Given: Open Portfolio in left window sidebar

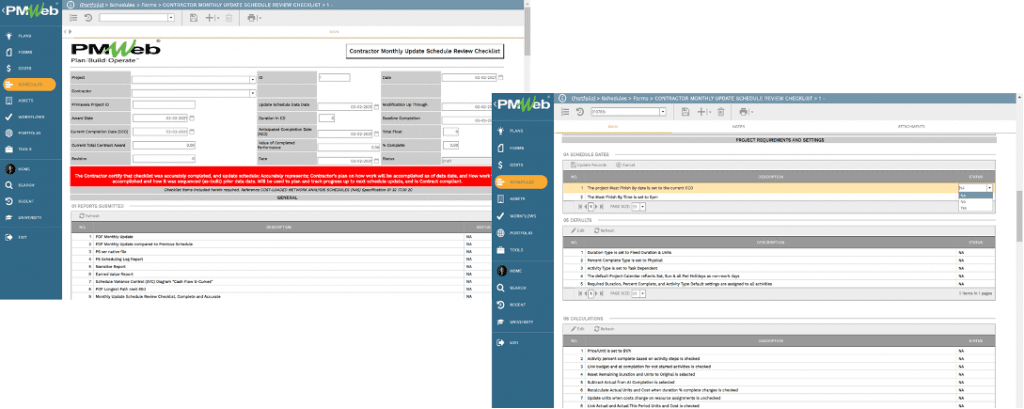Looking at the screenshot, I should (26, 133).
